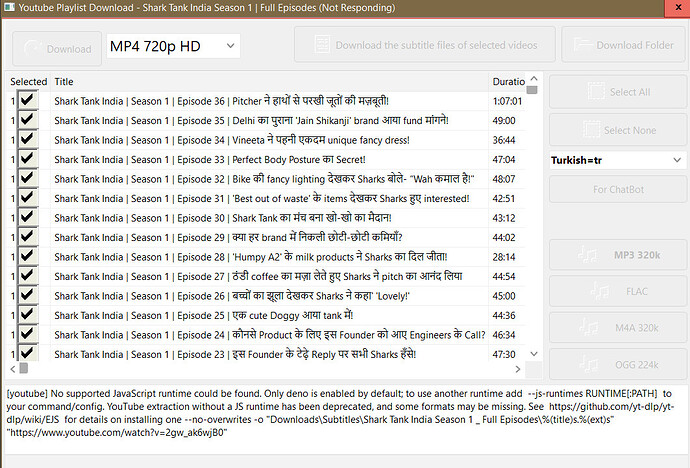Click Download the subtitle files of selected videos

425,44
